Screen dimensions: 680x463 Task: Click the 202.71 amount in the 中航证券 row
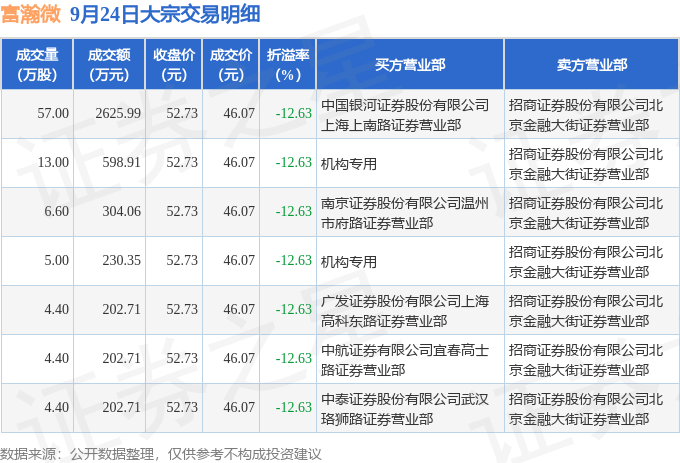click(x=121, y=359)
